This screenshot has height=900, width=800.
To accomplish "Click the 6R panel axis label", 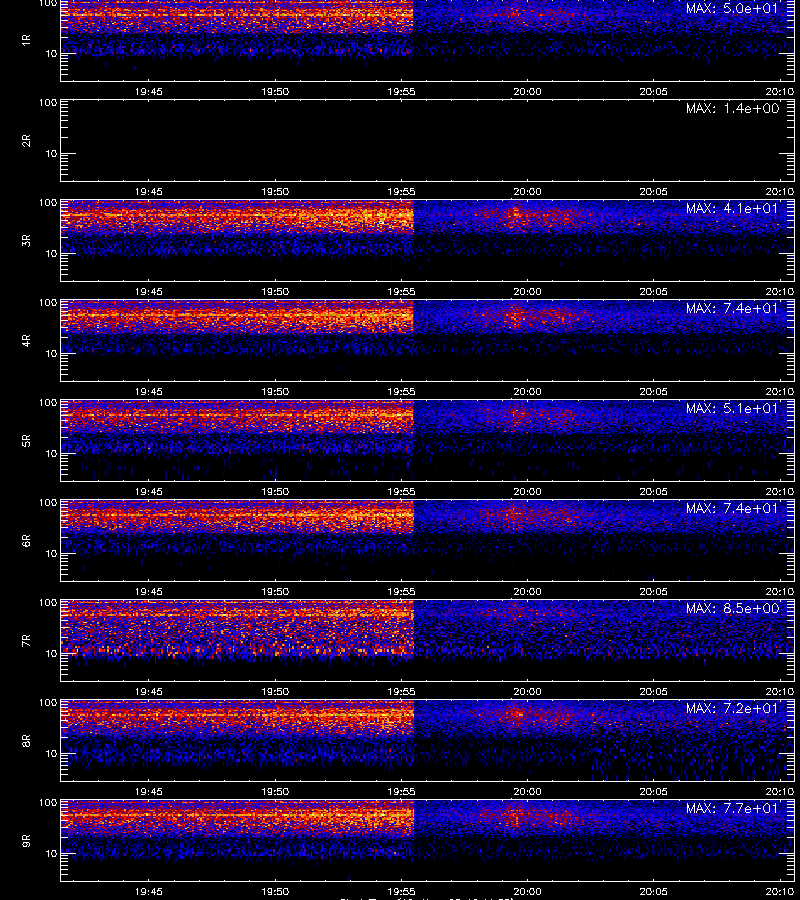I will 26,541.
